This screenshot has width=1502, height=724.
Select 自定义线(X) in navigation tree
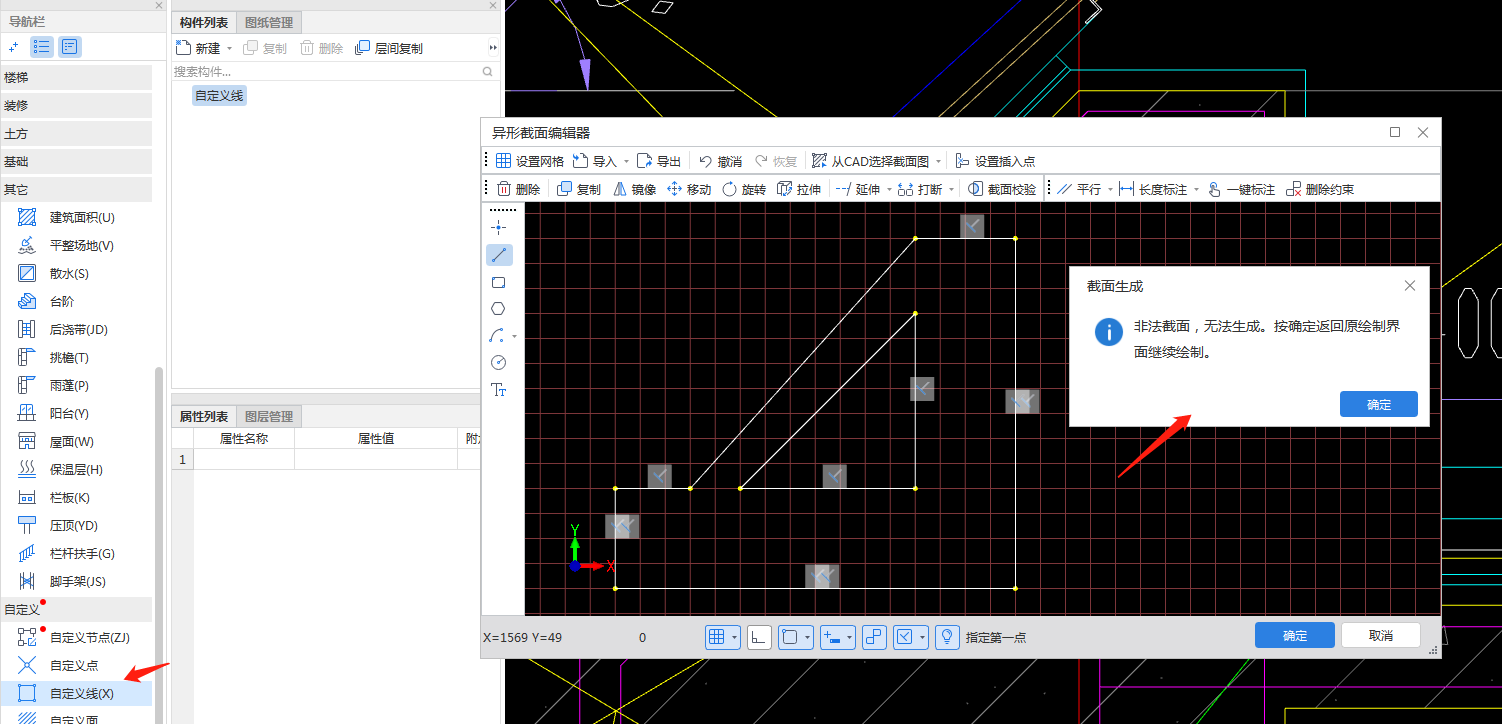tap(76, 693)
